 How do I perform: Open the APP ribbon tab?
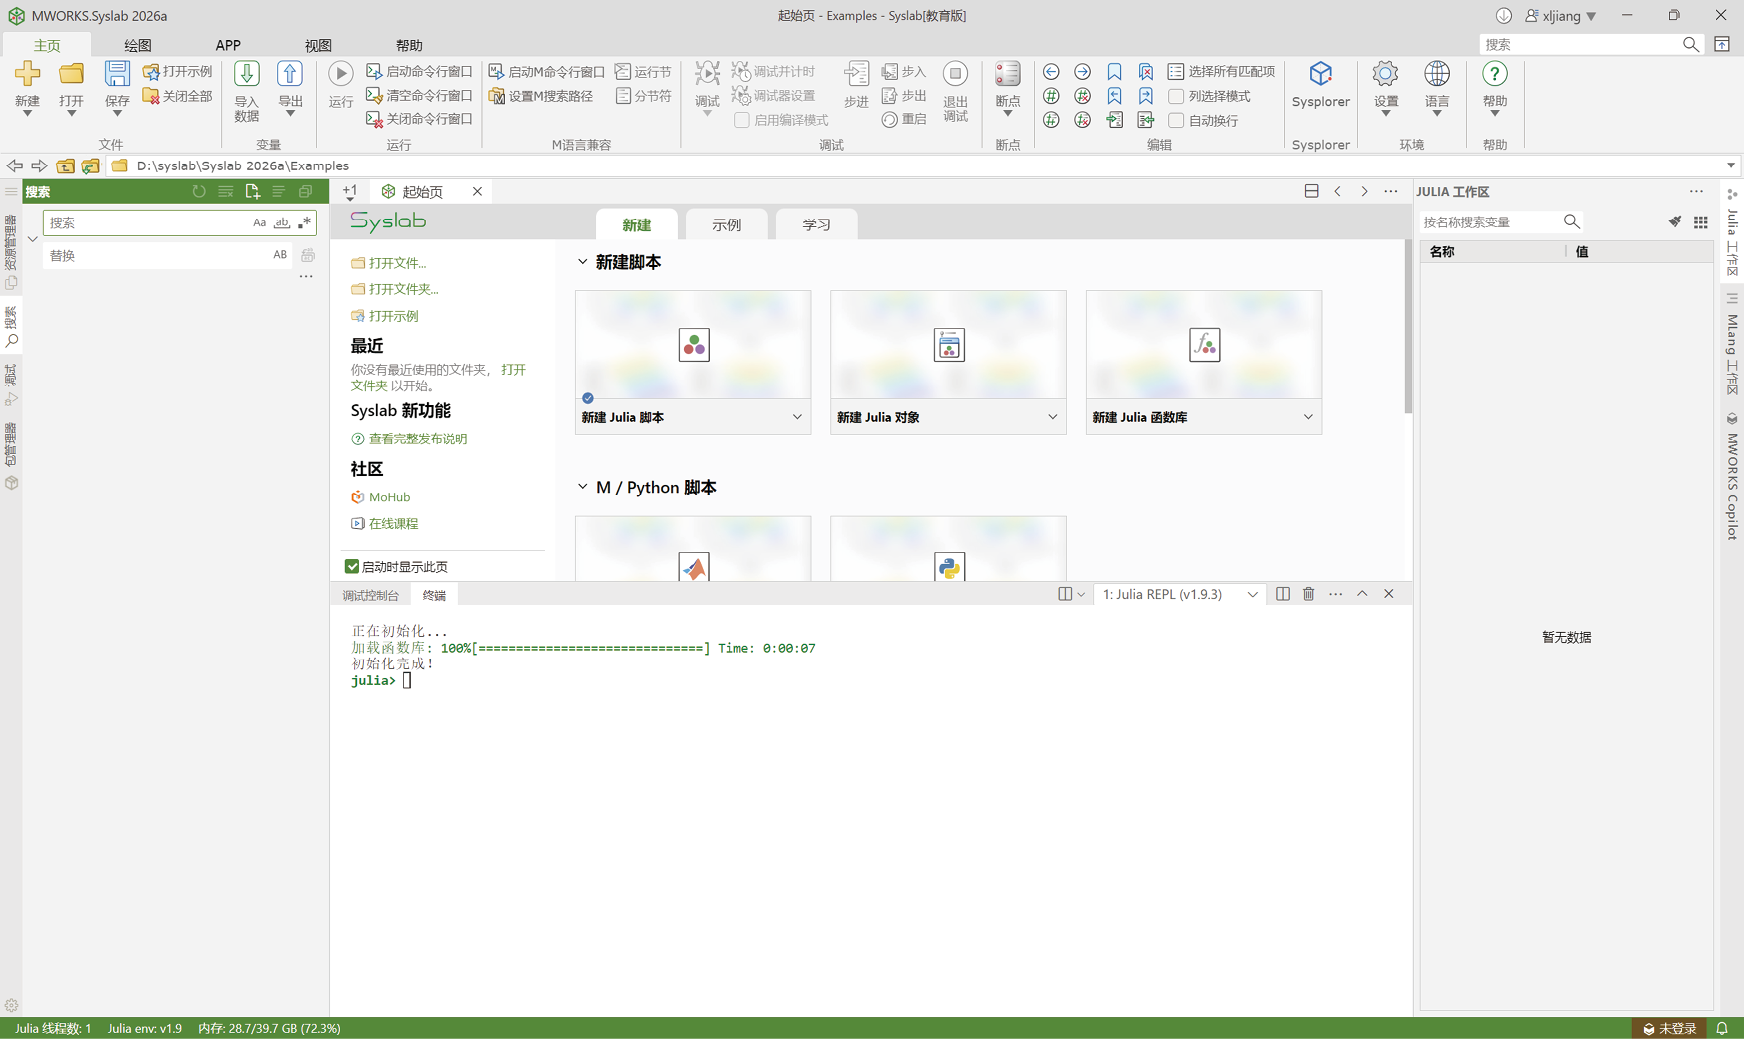(x=228, y=45)
